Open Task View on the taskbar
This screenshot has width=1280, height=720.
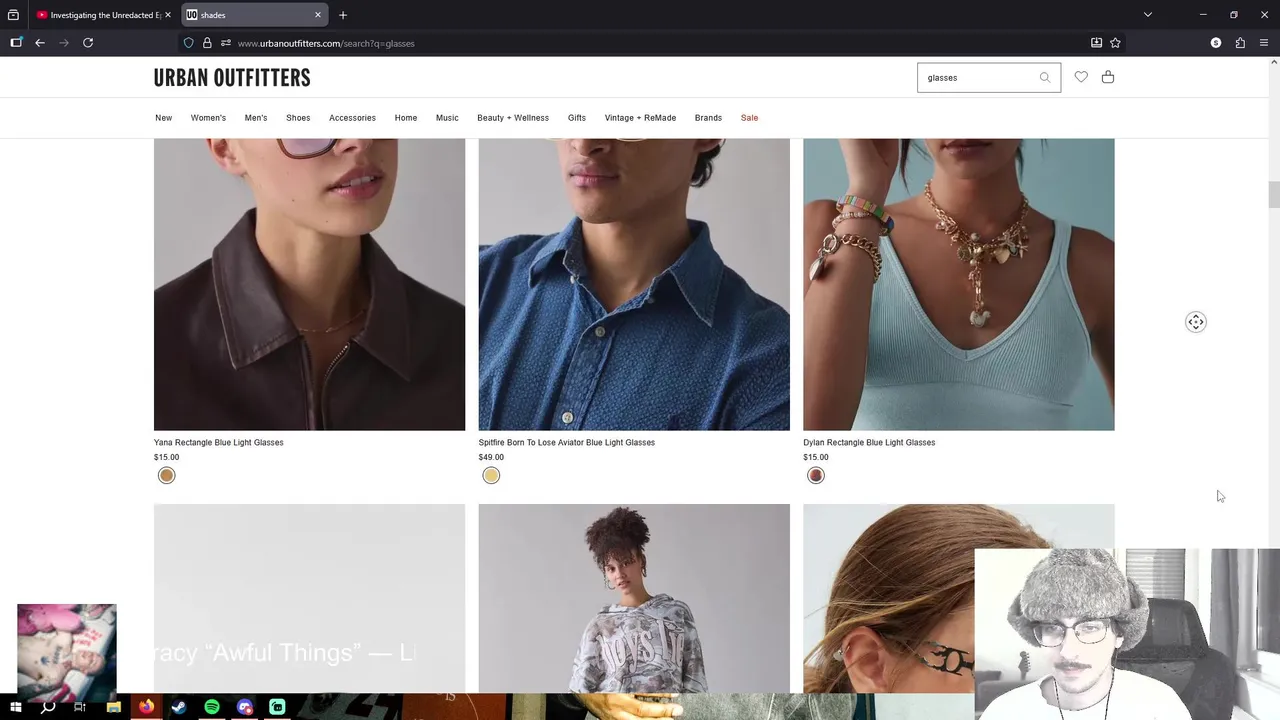(80, 707)
